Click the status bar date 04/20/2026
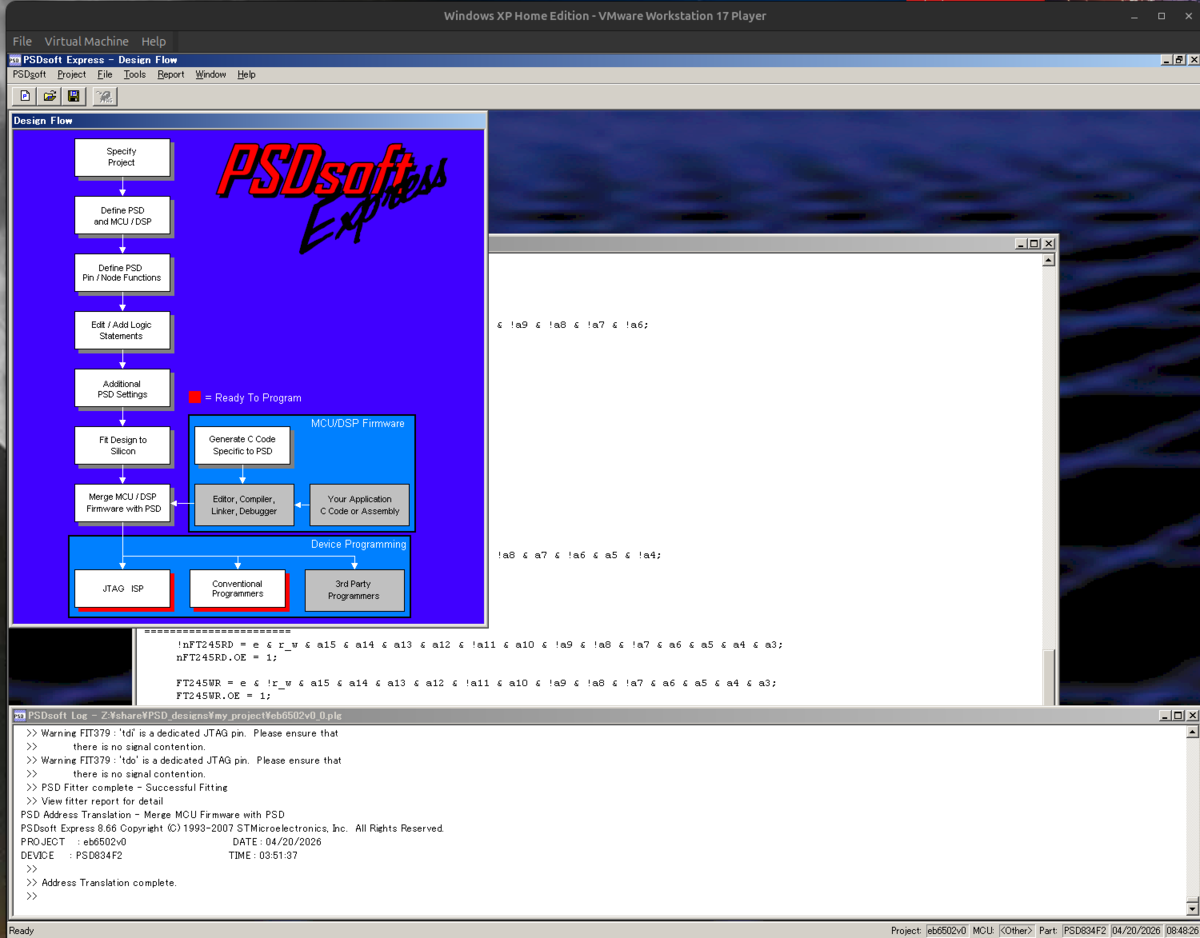1200x938 pixels. point(1135,931)
